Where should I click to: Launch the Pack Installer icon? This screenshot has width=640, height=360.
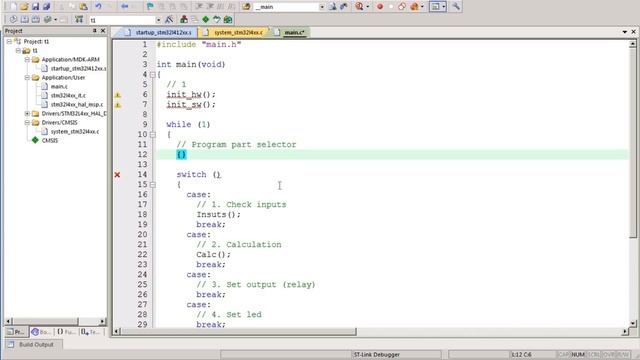[228, 20]
